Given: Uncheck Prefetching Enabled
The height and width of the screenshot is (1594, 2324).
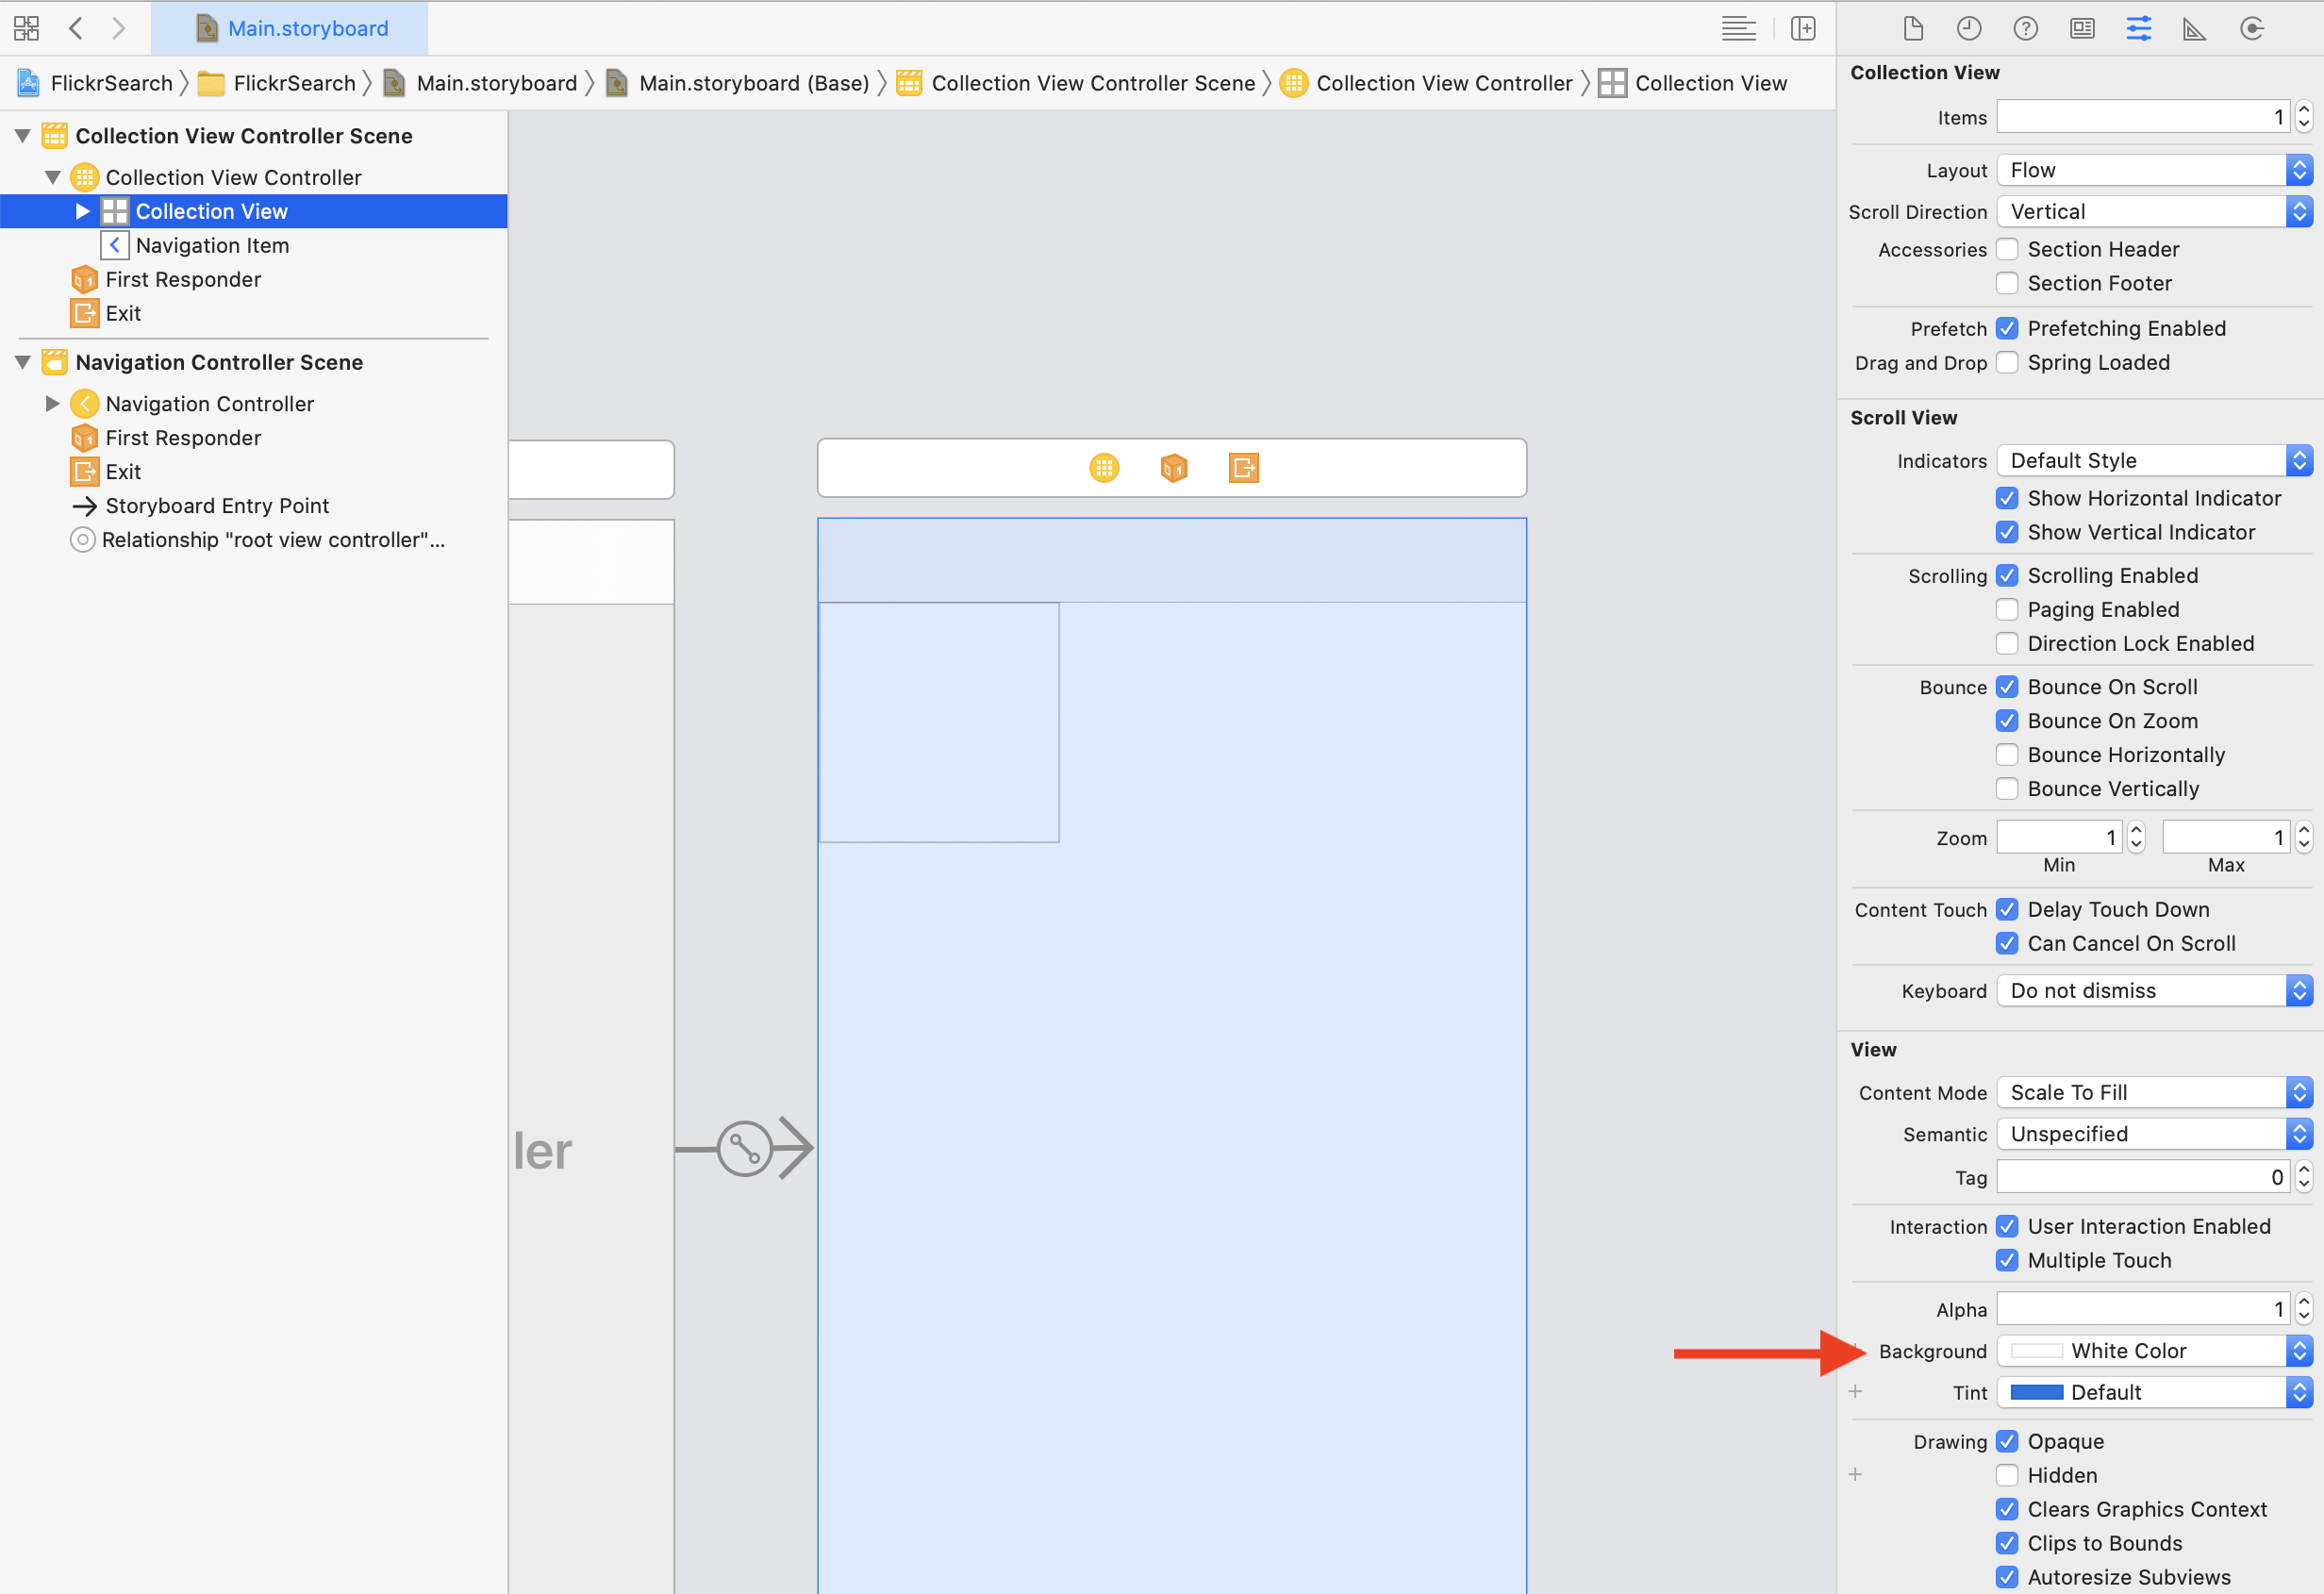Looking at the screenshot, I should pos(2006,329).
